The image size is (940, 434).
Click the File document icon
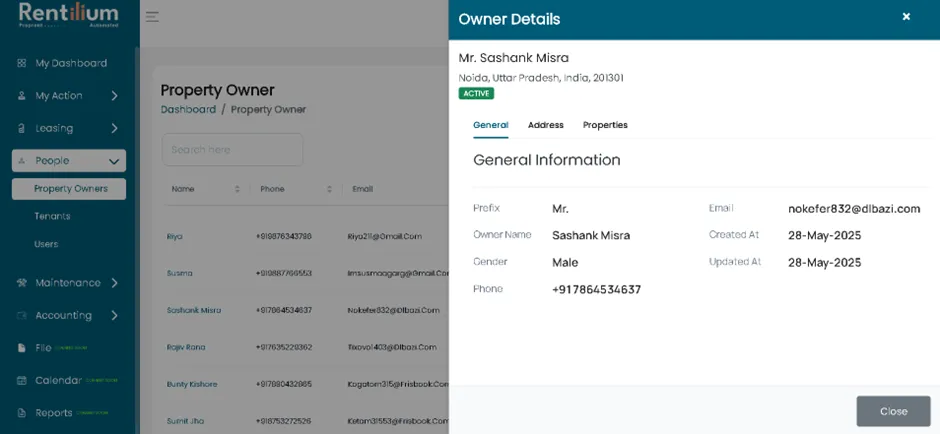22,348
